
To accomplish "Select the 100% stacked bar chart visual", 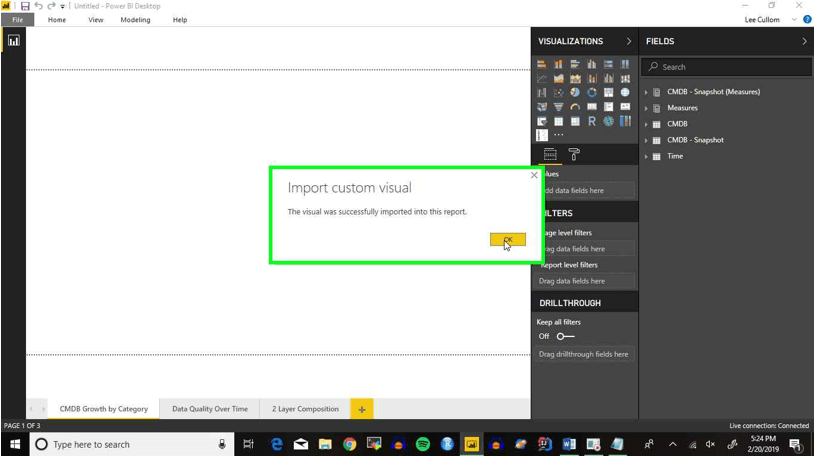I will 608,64.
